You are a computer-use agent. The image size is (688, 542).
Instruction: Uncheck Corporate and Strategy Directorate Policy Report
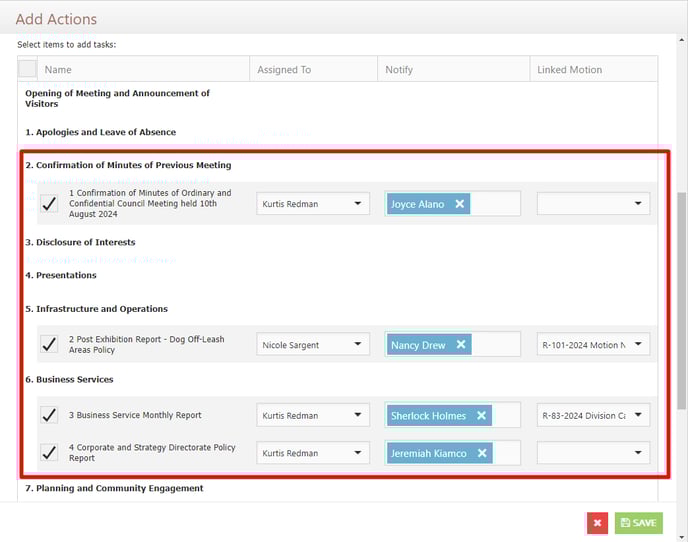(49, 452)
